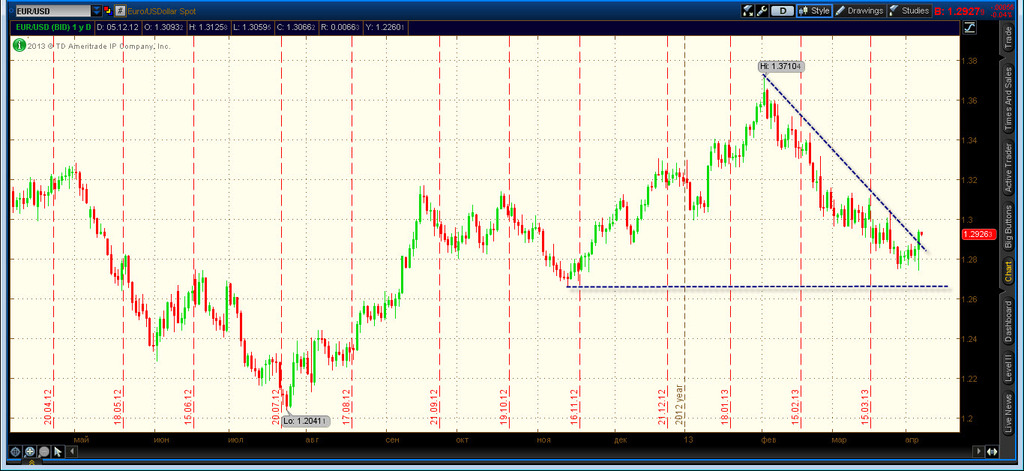Click the colored squares symbol link icon
1024x471 pixels.
pyautogui.click(x=108, y=10)
